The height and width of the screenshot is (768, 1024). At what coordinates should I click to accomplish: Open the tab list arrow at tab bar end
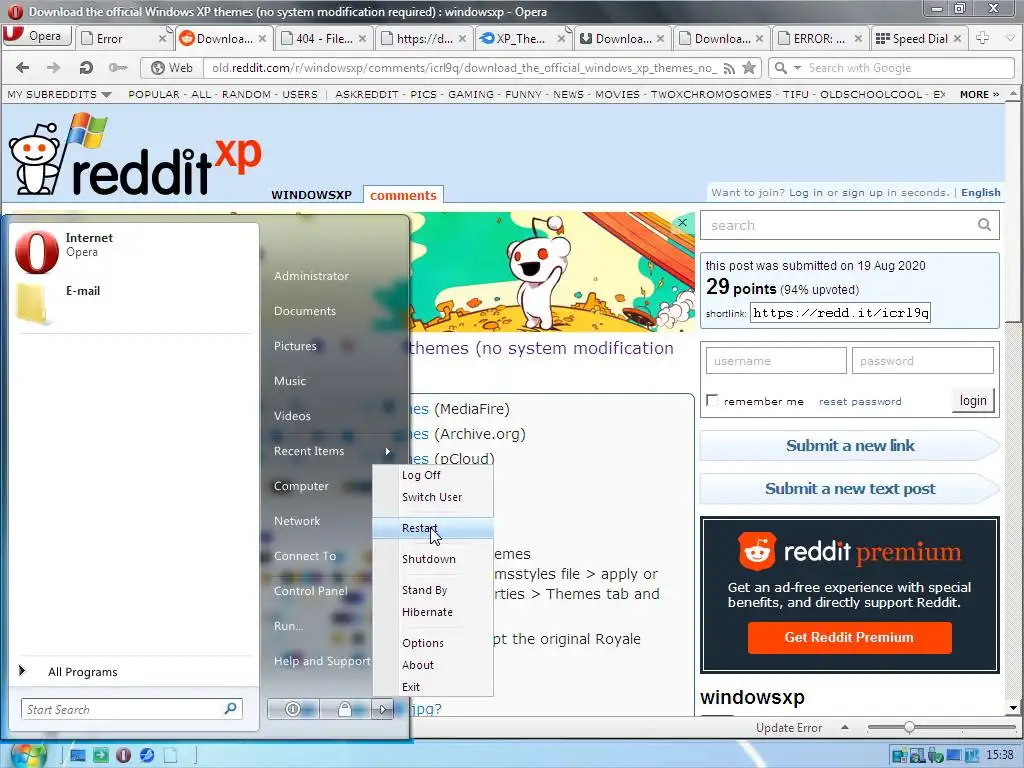(1010, 39)
